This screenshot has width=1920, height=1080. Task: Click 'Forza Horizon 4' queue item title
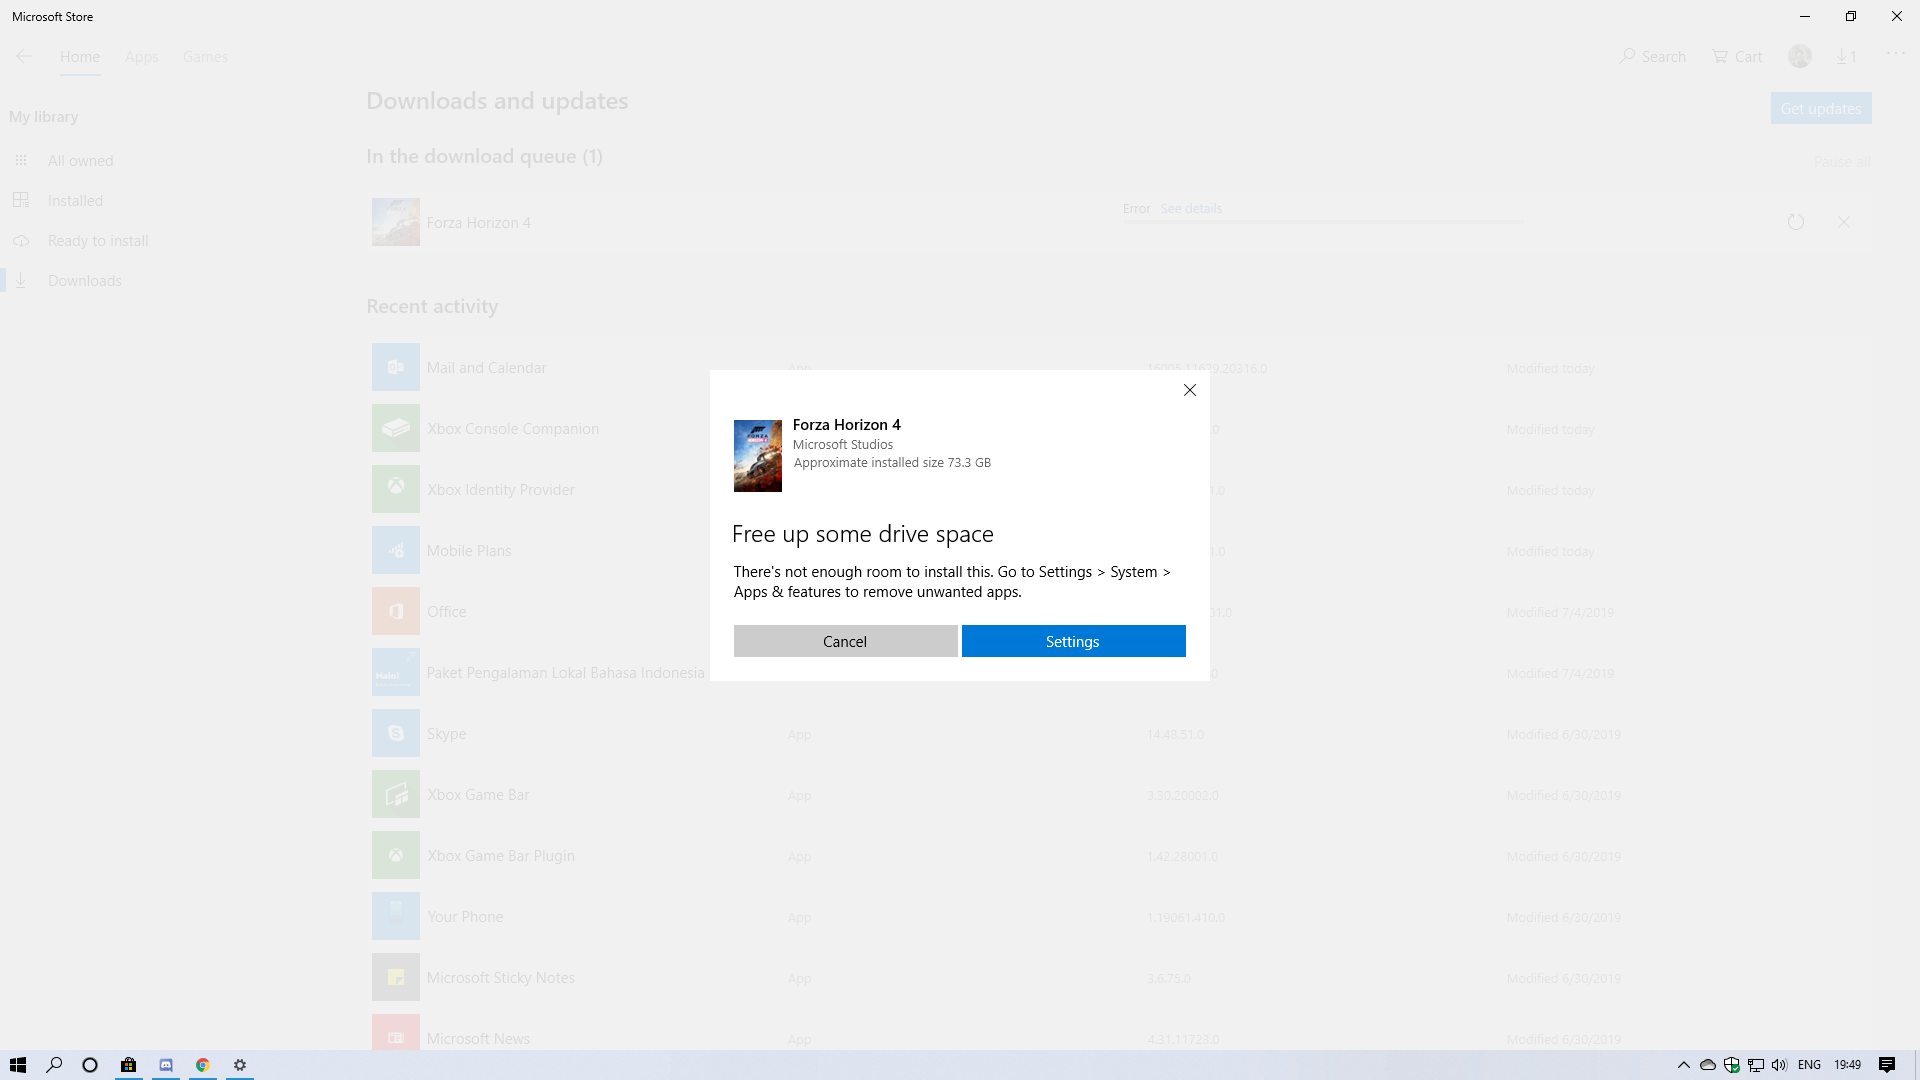click(478, 223)
